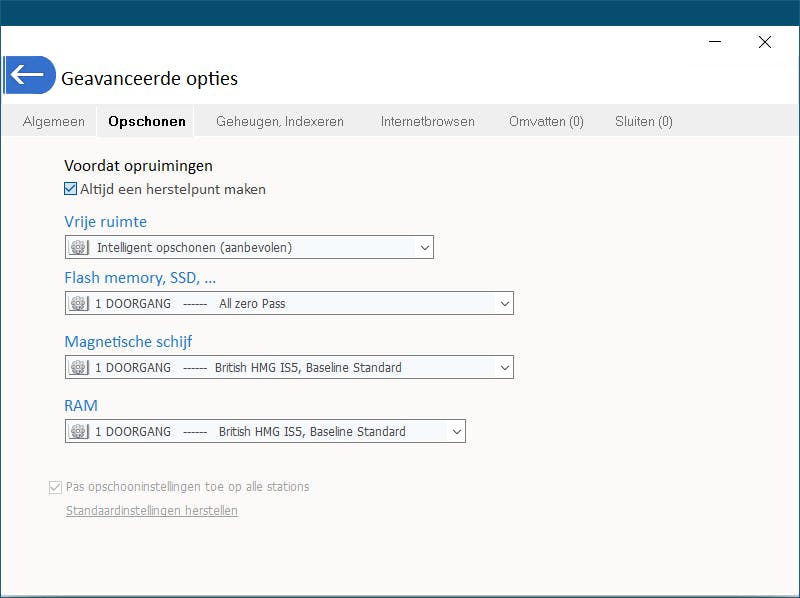Screen dimensions: 800x598
Task: Minimize the Geavanceerde opties window
Action: [715, 42]
